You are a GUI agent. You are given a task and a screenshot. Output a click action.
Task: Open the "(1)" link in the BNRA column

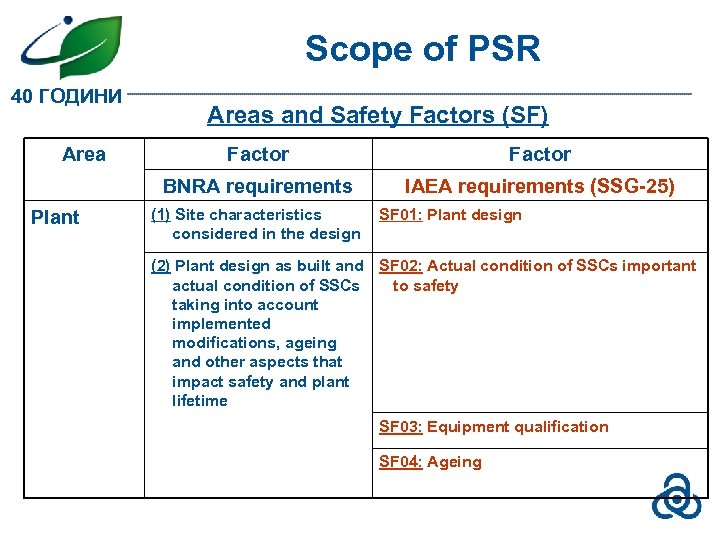coord(161,214)
